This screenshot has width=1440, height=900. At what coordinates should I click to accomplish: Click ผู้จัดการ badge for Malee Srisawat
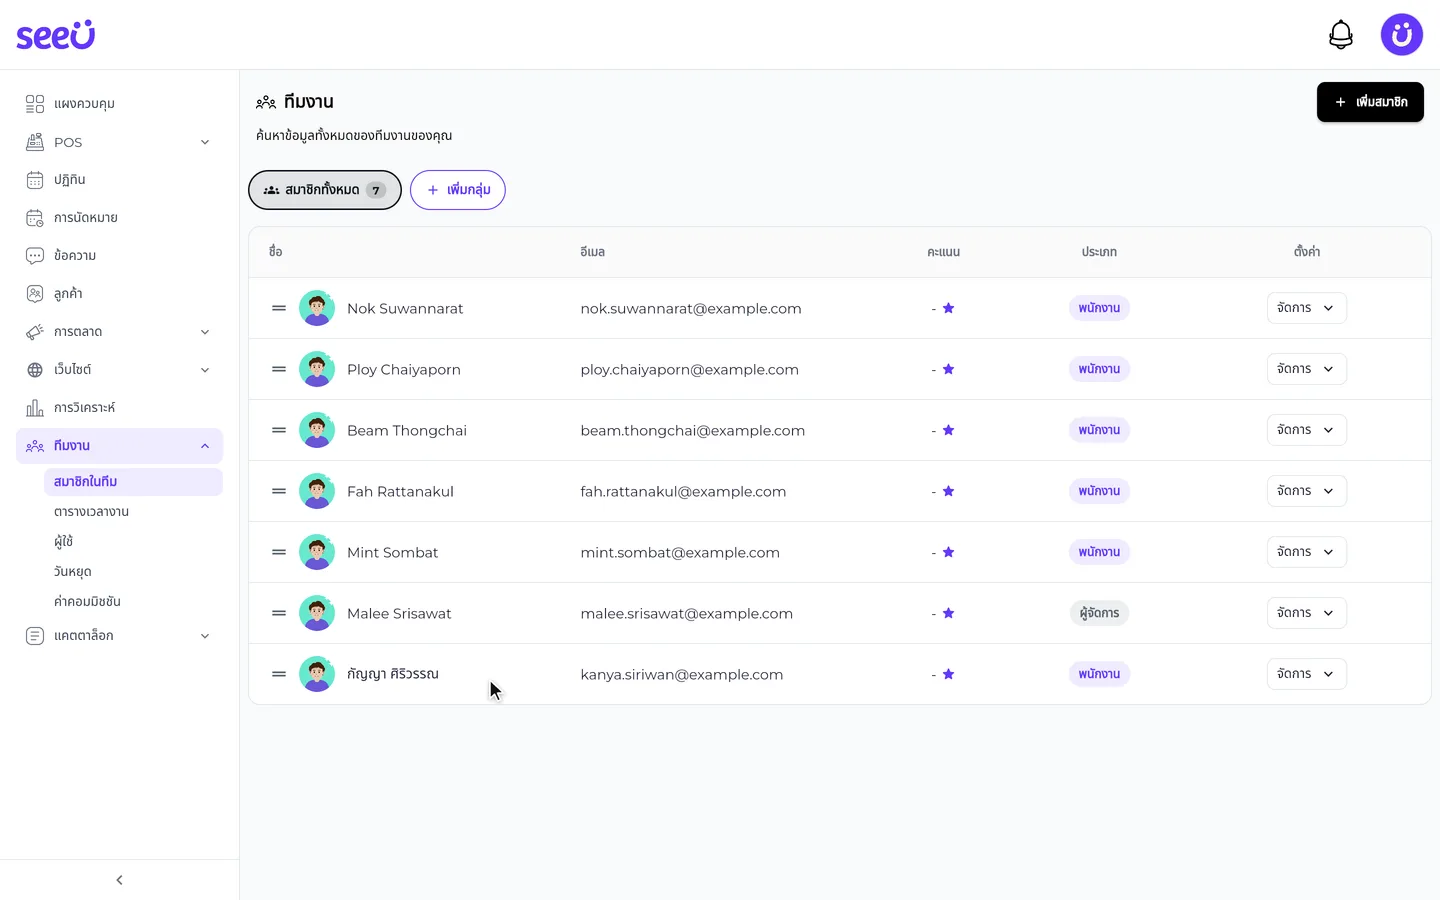pyautogui.click(x=1099, y=613)
